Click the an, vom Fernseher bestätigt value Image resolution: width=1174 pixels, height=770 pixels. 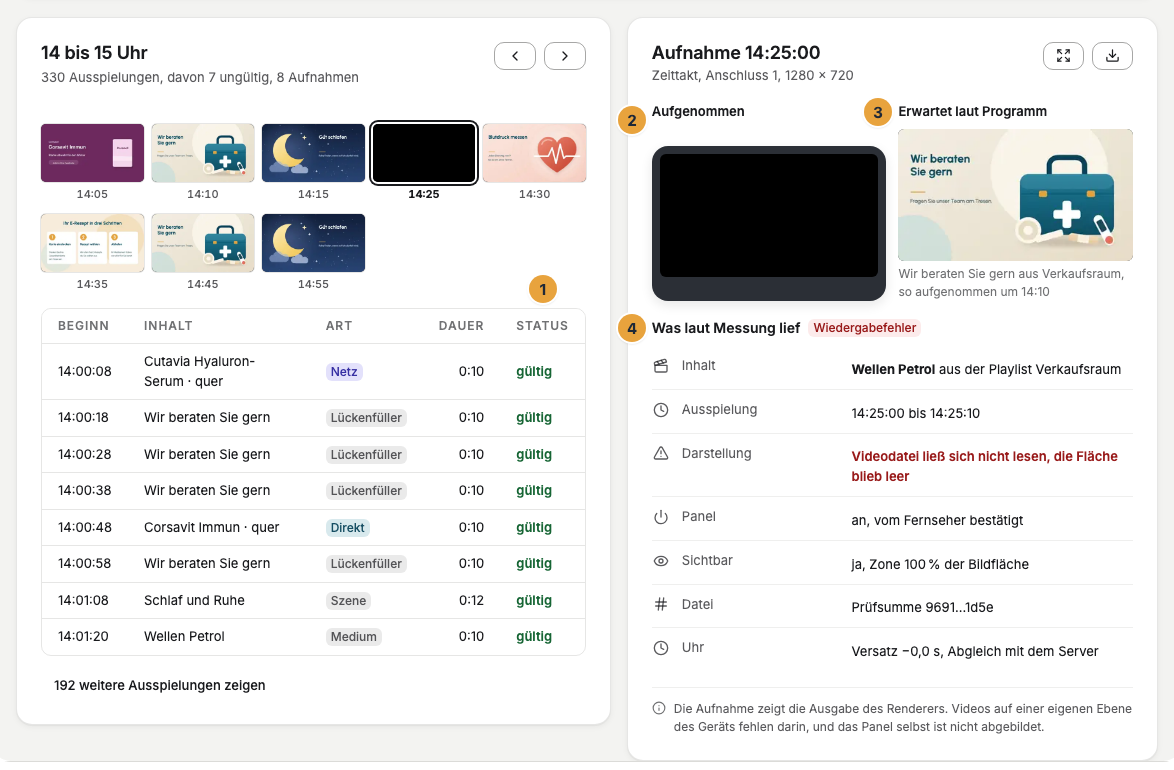pyautogui.click(x=937, y=521)
